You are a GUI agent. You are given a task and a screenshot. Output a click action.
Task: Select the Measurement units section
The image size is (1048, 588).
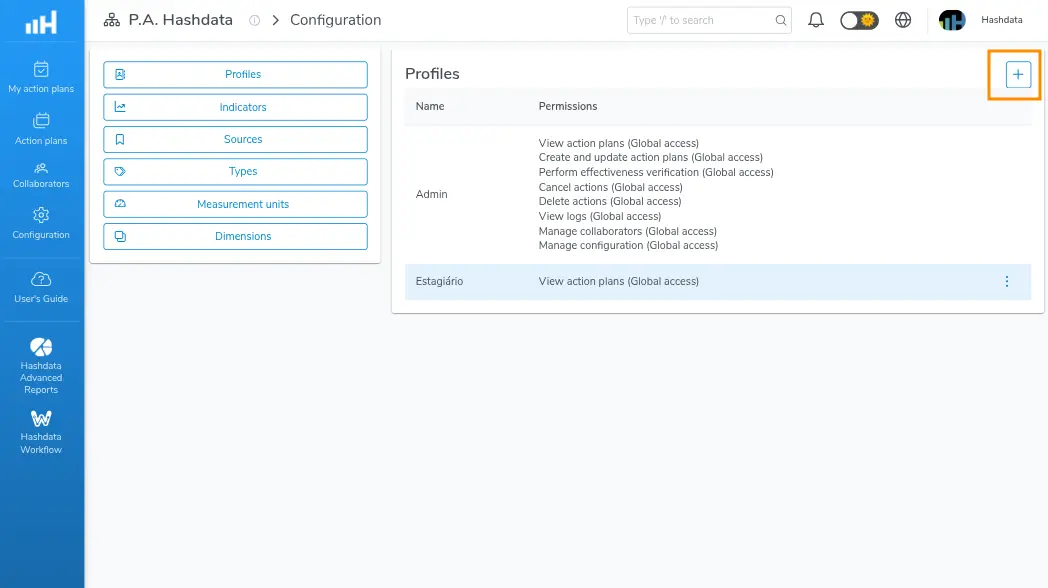(x=235, y=204)
